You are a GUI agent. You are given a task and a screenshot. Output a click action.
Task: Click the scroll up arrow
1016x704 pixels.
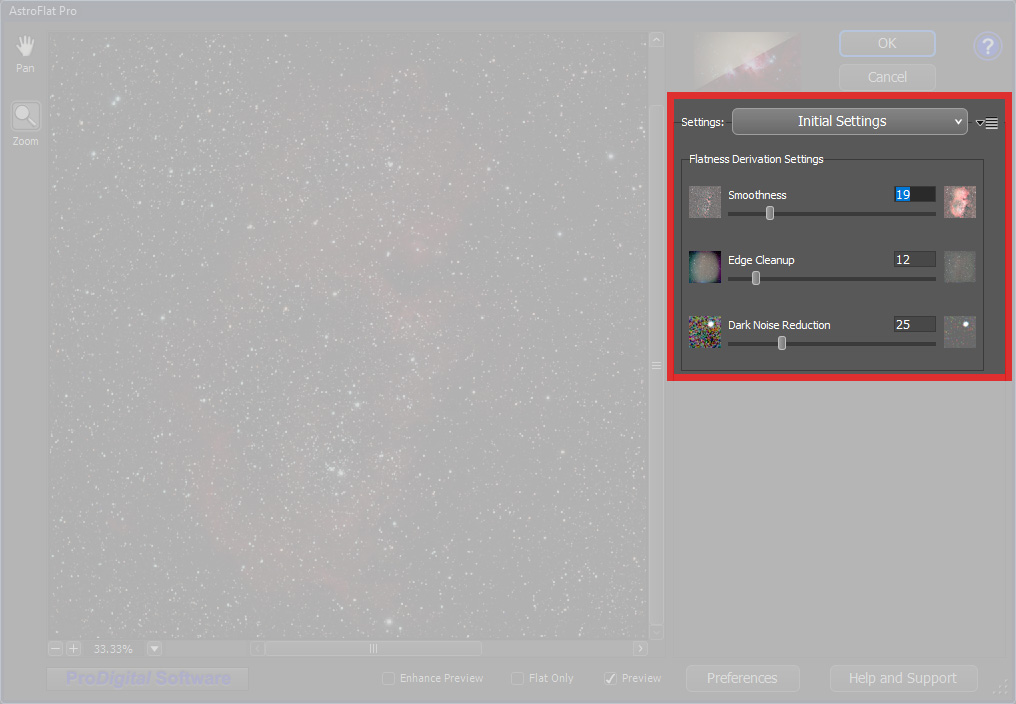[x=656, y=40]
